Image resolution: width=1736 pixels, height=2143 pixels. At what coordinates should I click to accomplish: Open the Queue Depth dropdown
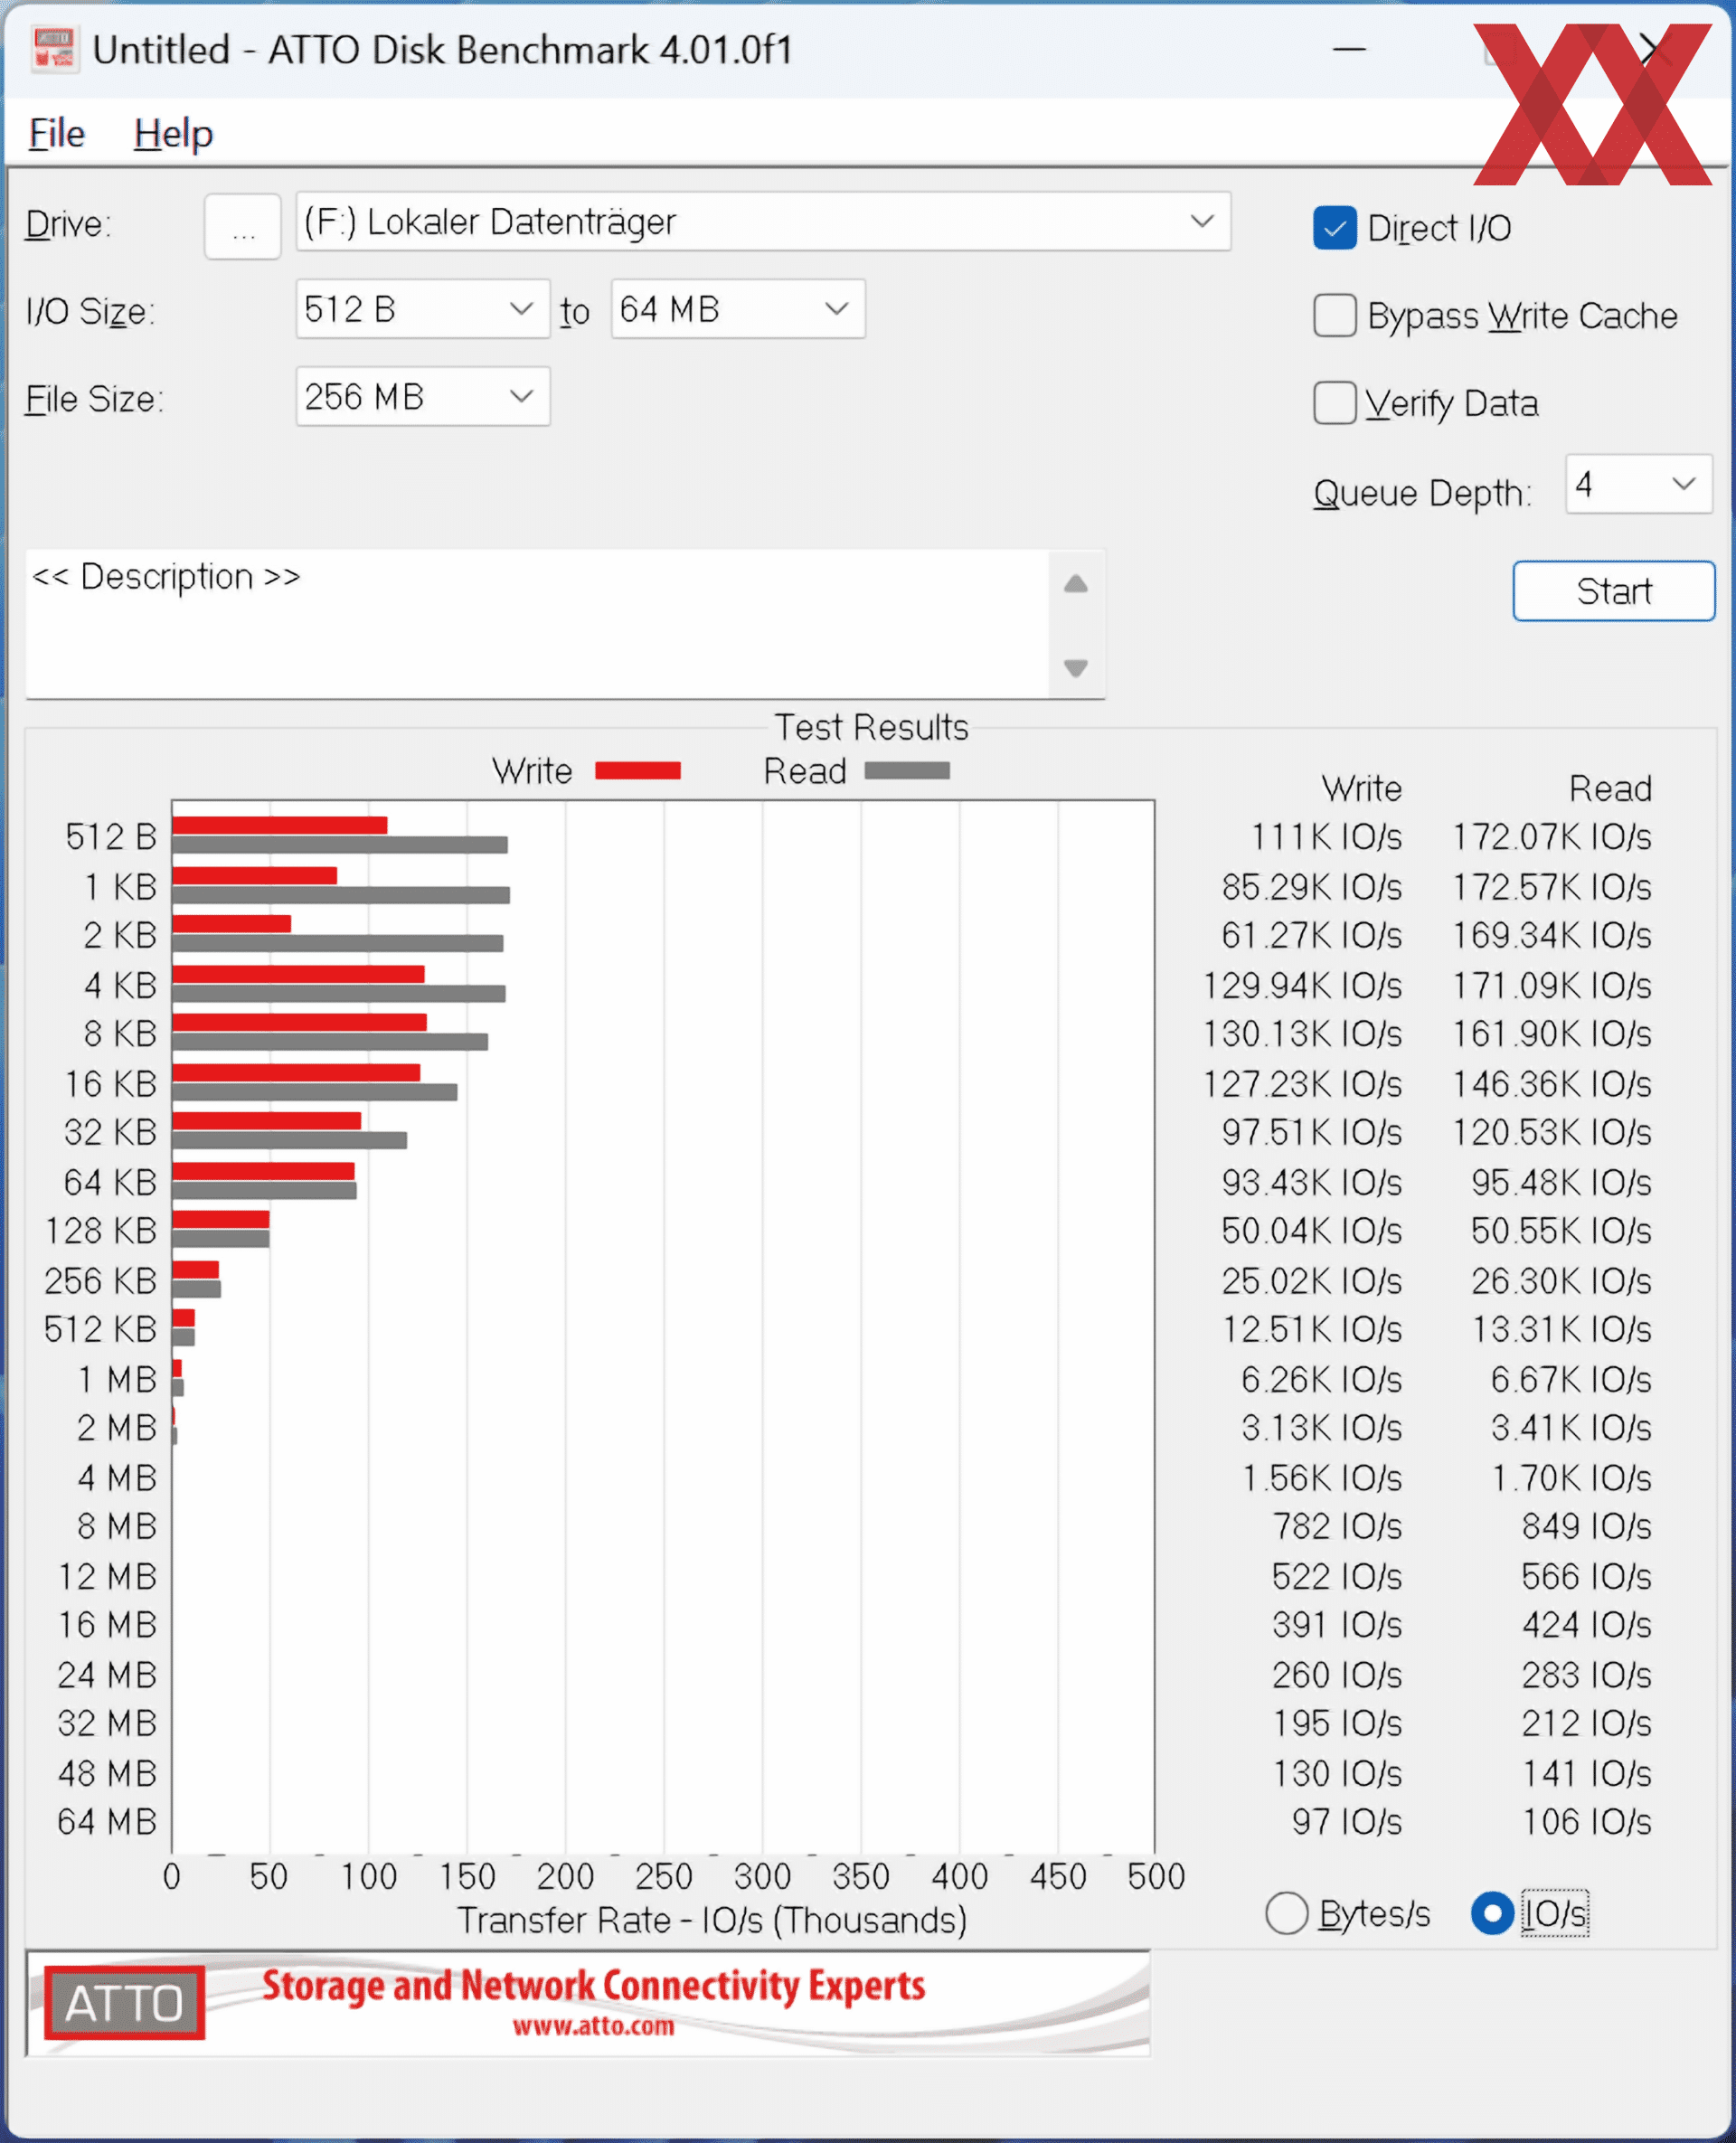pos(1639,484)
